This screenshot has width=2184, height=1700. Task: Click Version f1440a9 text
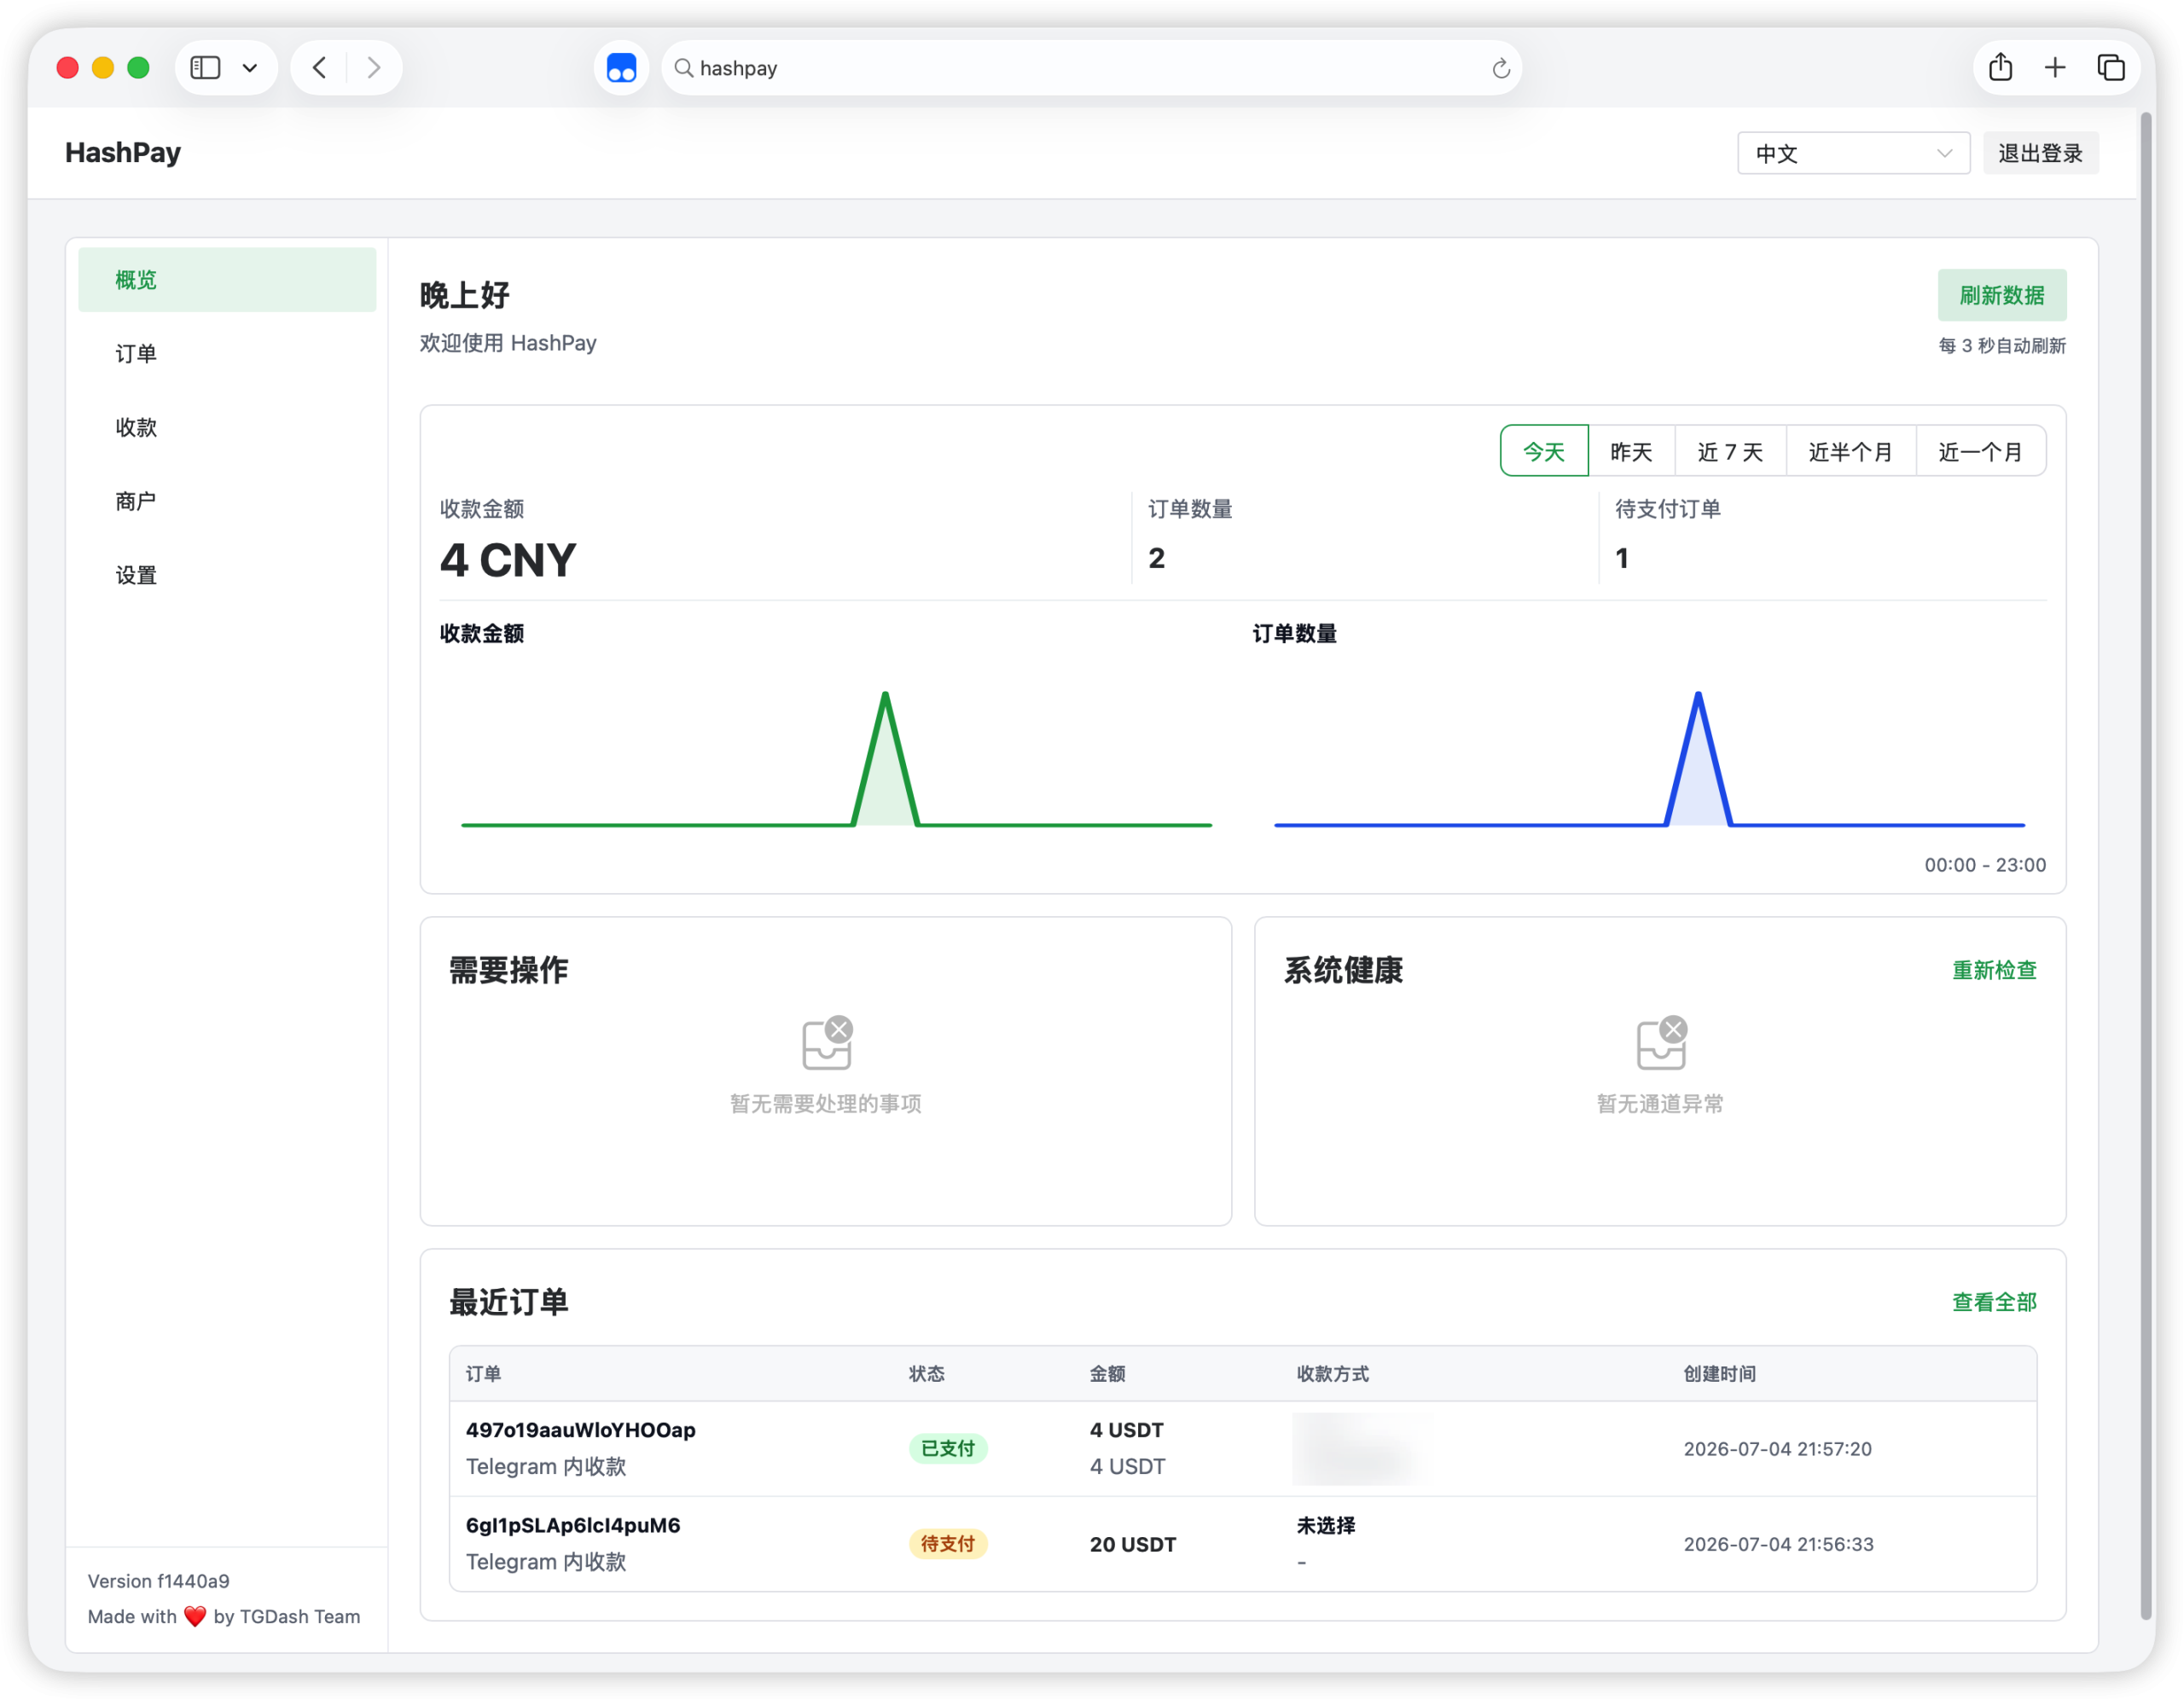coord(158,1581)
